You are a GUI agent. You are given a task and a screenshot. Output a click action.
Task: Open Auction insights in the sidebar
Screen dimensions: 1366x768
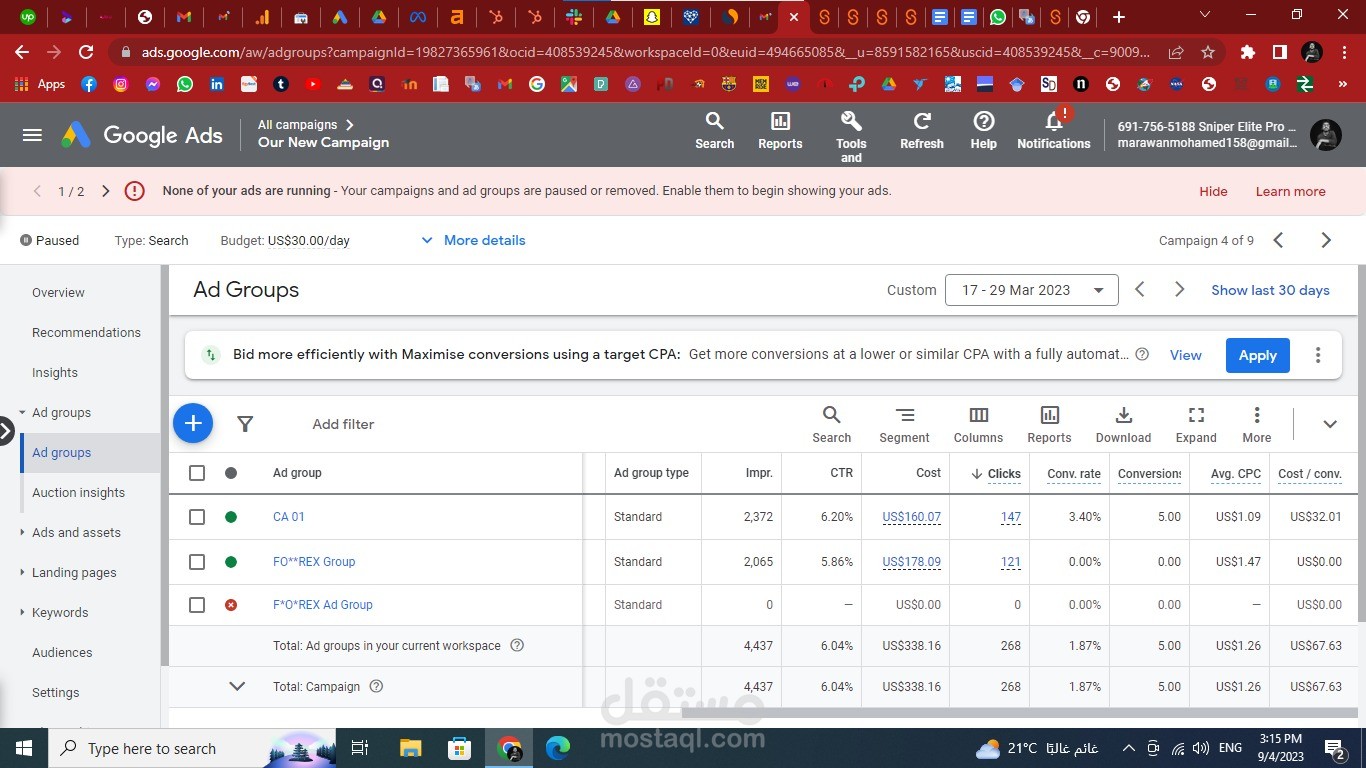coord(78,492)
